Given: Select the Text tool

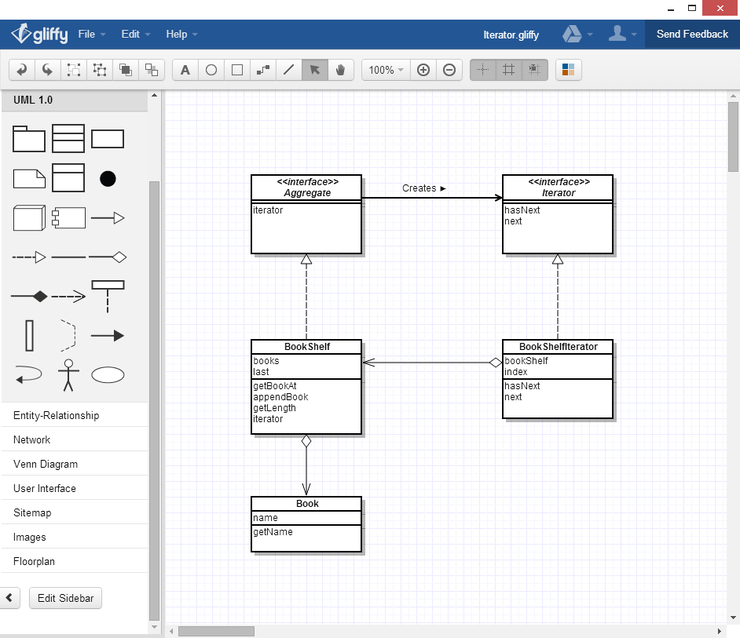Looking at the screenshot, I should point(185,70).
